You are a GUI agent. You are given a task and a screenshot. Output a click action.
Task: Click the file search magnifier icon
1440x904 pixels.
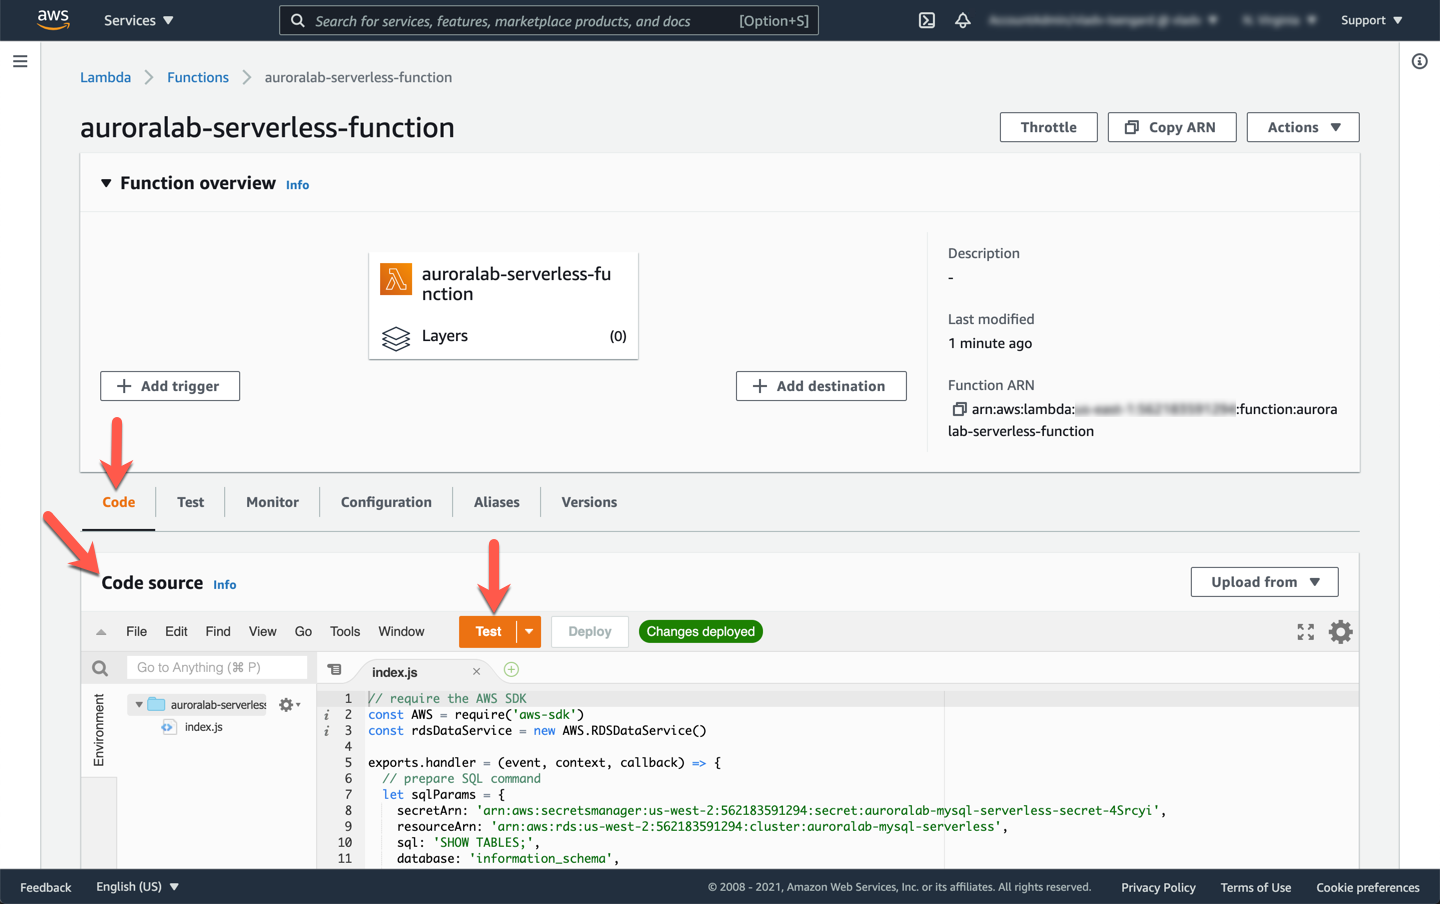[100, 668]
